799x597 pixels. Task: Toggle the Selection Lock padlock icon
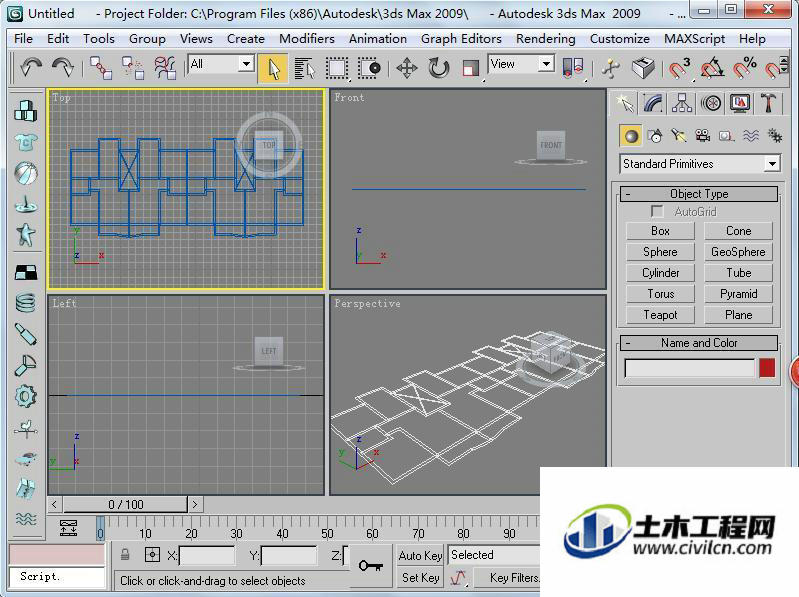(125, 555)
